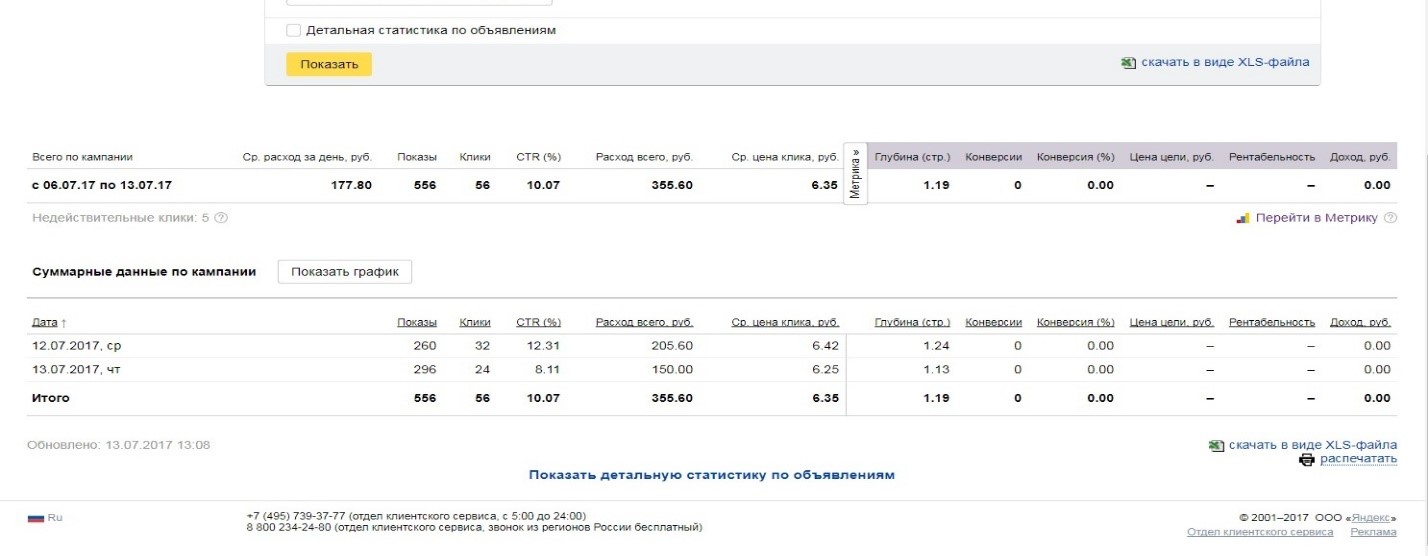The width and height of the screenshot is (1428, 556).
Task: Click Обновлено: 13.07.2017 13:08 timestamp
Action: coord(121,445)
